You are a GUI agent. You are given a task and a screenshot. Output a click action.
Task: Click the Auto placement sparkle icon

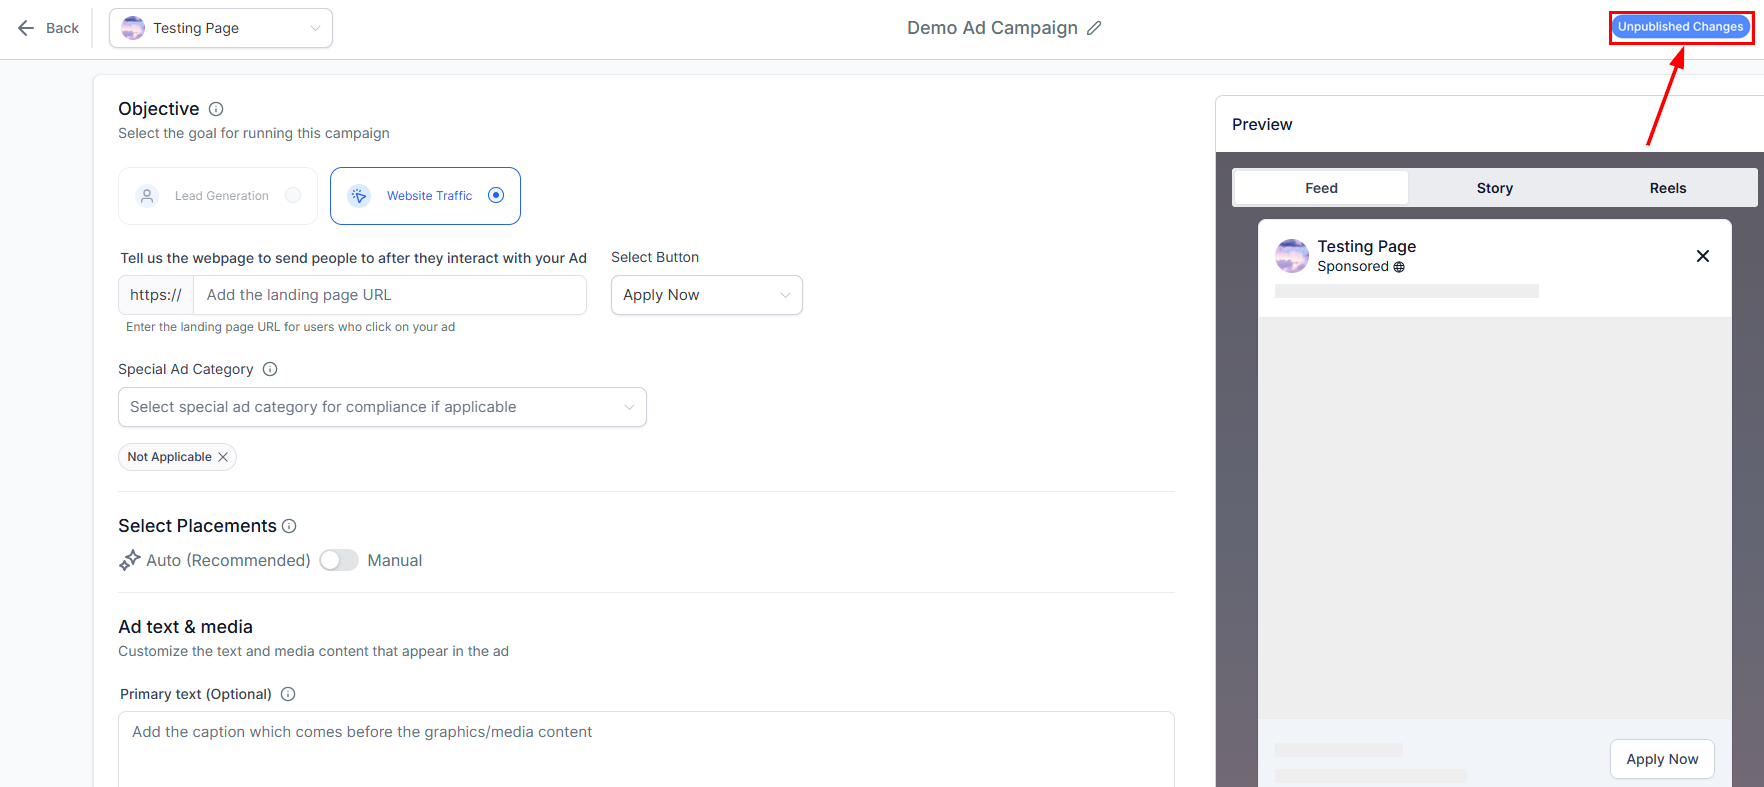130,560
